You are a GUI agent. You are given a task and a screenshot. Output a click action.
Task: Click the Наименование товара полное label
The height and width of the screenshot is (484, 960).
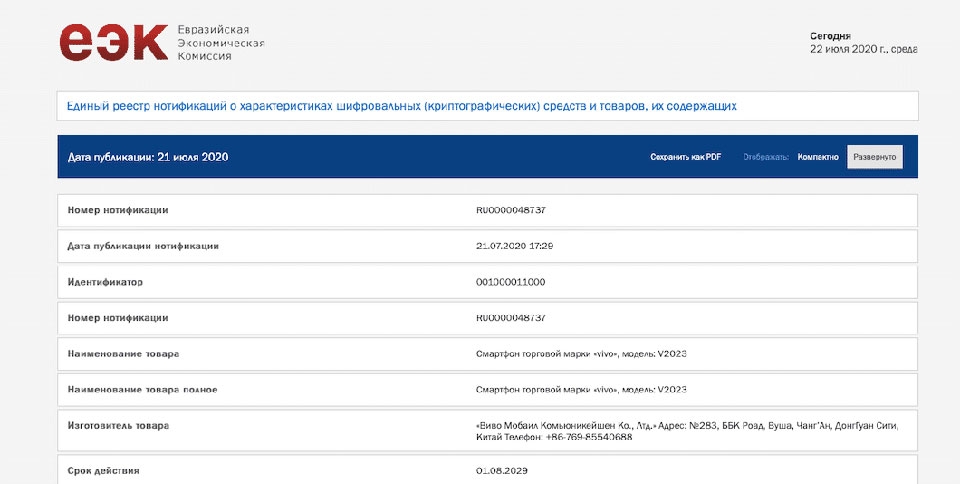[x=143, y=390]
